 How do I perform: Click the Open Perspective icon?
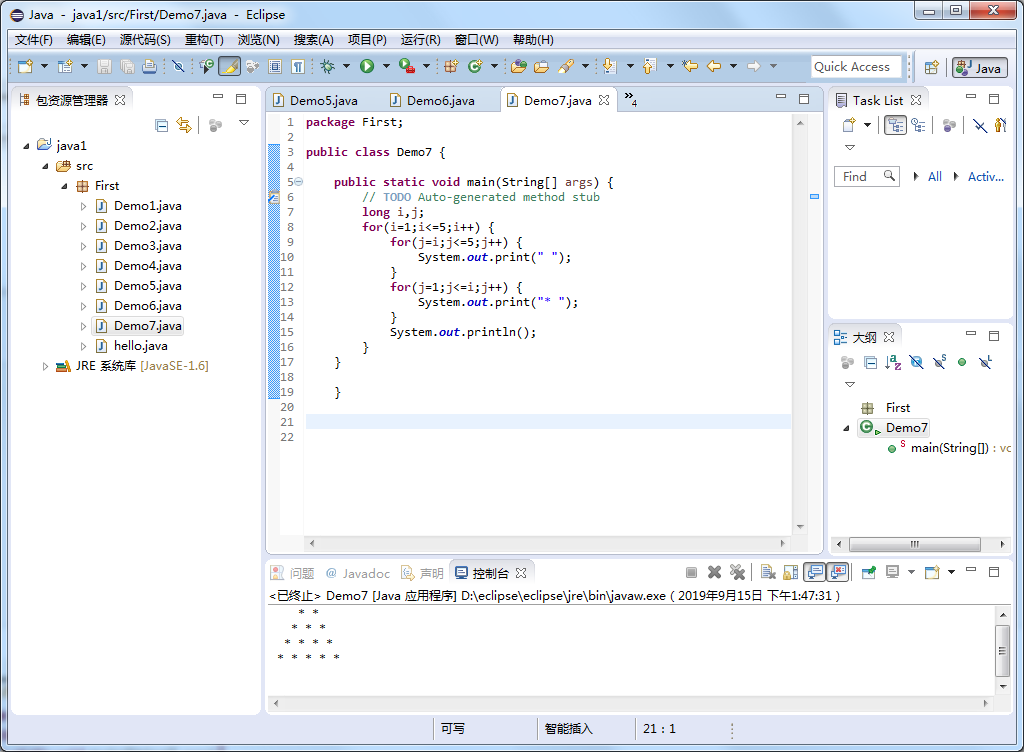(932, 67)
